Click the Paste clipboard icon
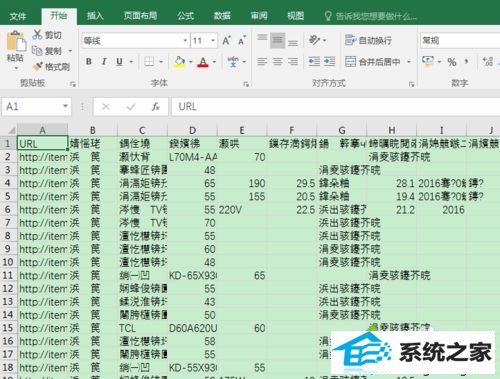Viewport: 500px width, 379px height. pyautogui.click(x=15, y=41)
